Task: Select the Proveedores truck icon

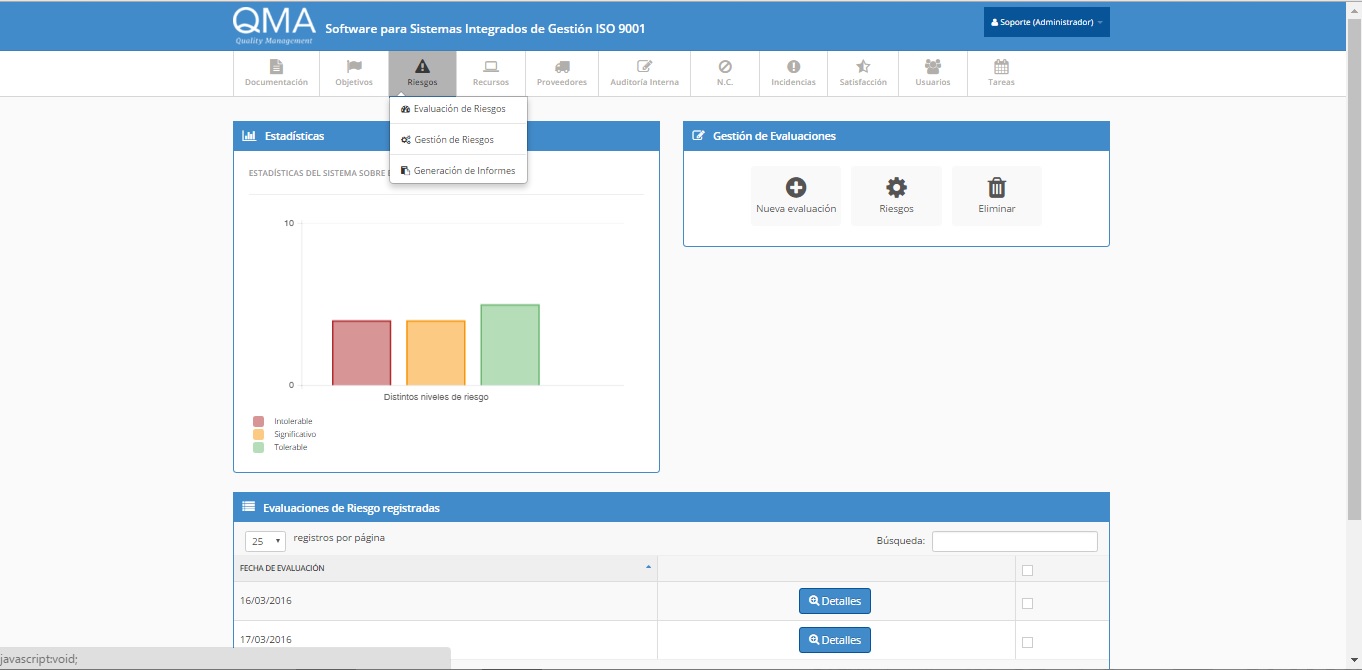Action: click(x=562, y=67)
